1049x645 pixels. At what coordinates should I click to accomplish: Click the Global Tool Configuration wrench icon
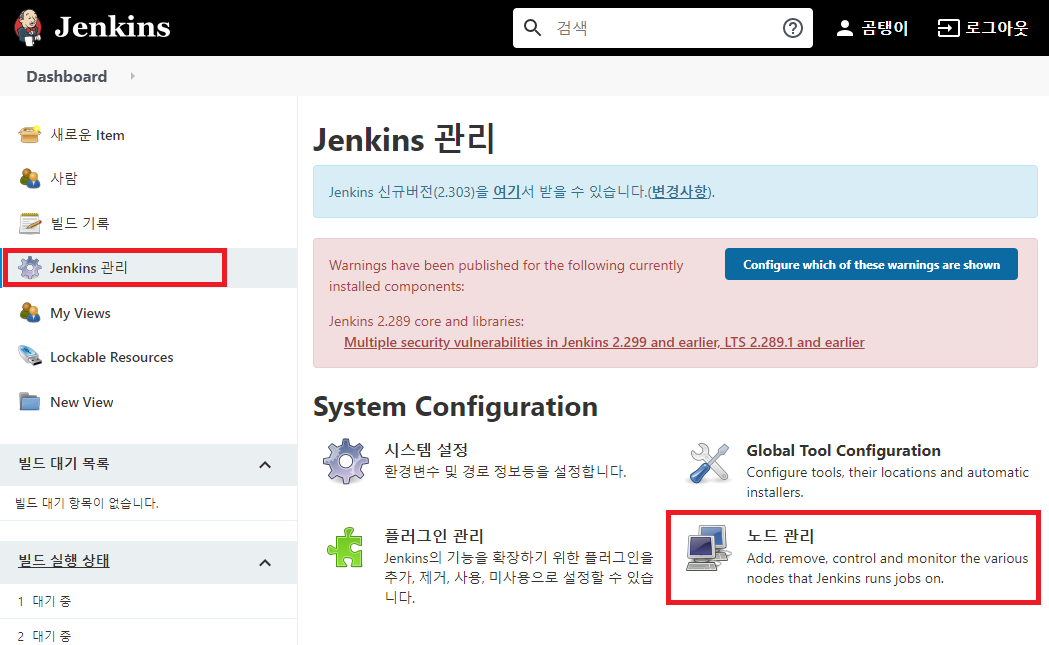(708, 462)
